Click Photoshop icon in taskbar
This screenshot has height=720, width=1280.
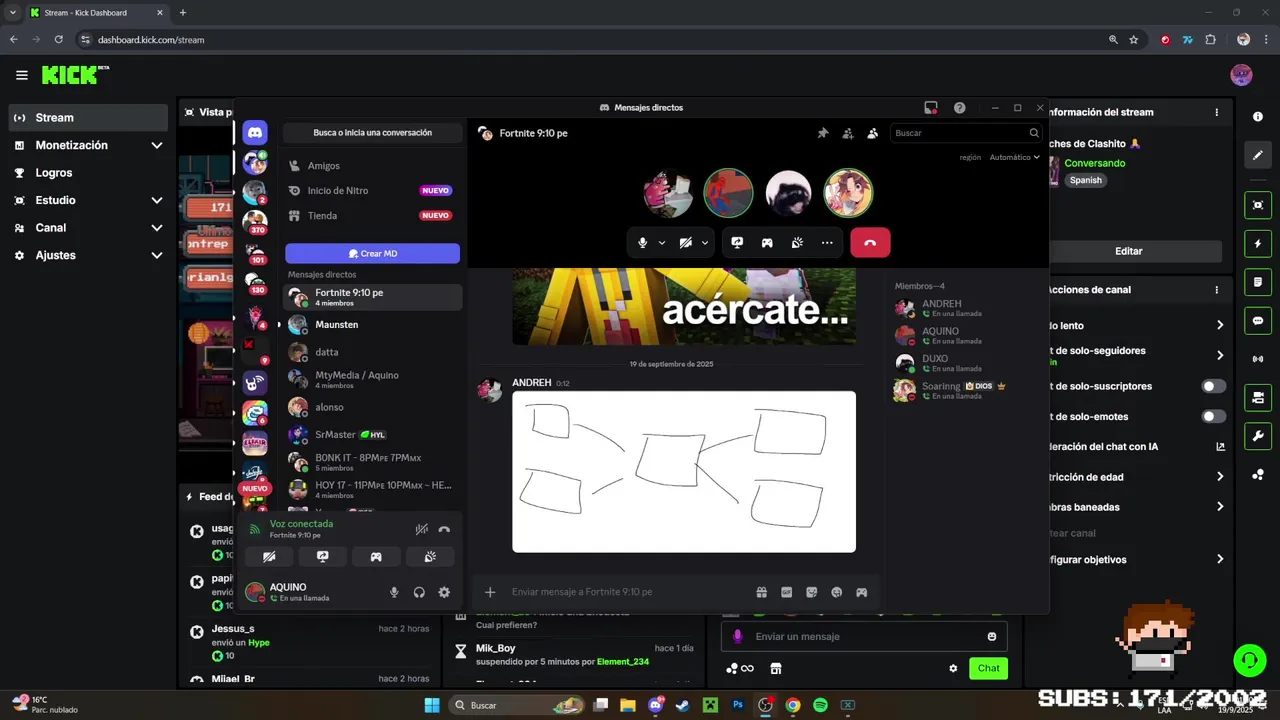click(738, 705)
